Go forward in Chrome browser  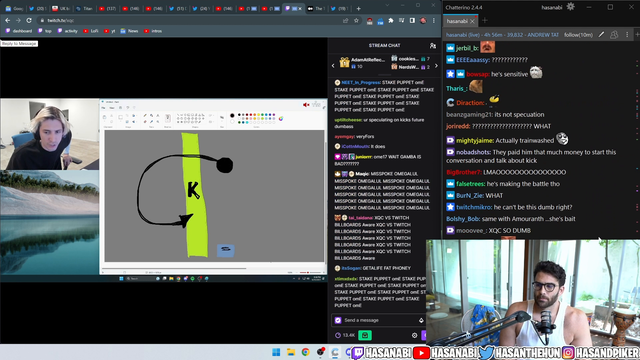[18, 20]
